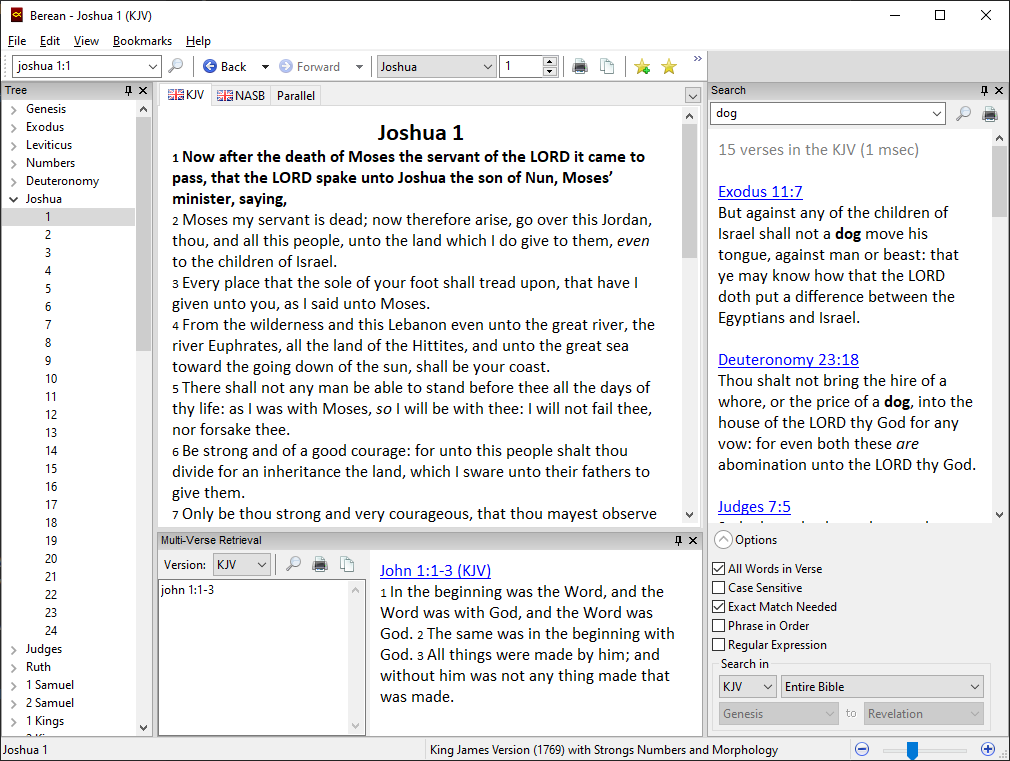Open the Back history dropdown arrow

[265, 66]
